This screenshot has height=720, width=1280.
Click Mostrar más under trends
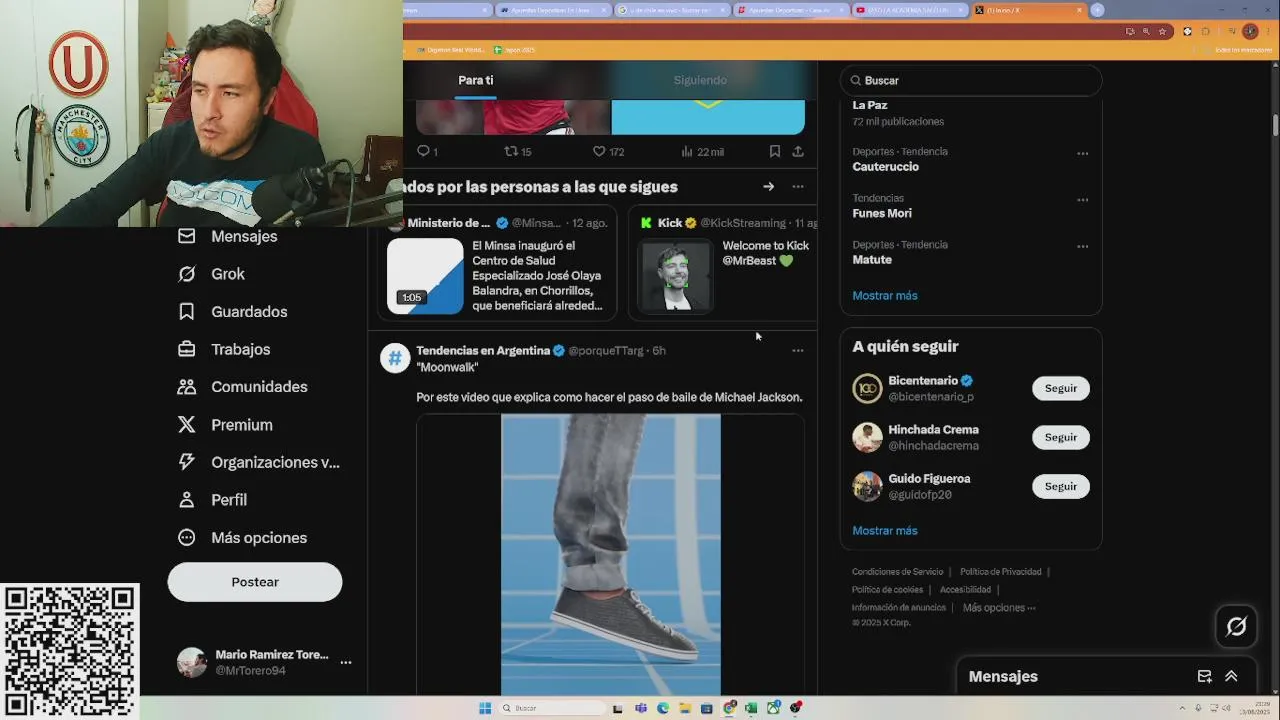click(885, 296)
